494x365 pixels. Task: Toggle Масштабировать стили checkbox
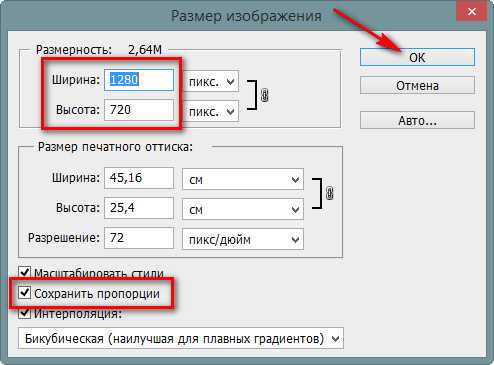click(x=25, y=272)
